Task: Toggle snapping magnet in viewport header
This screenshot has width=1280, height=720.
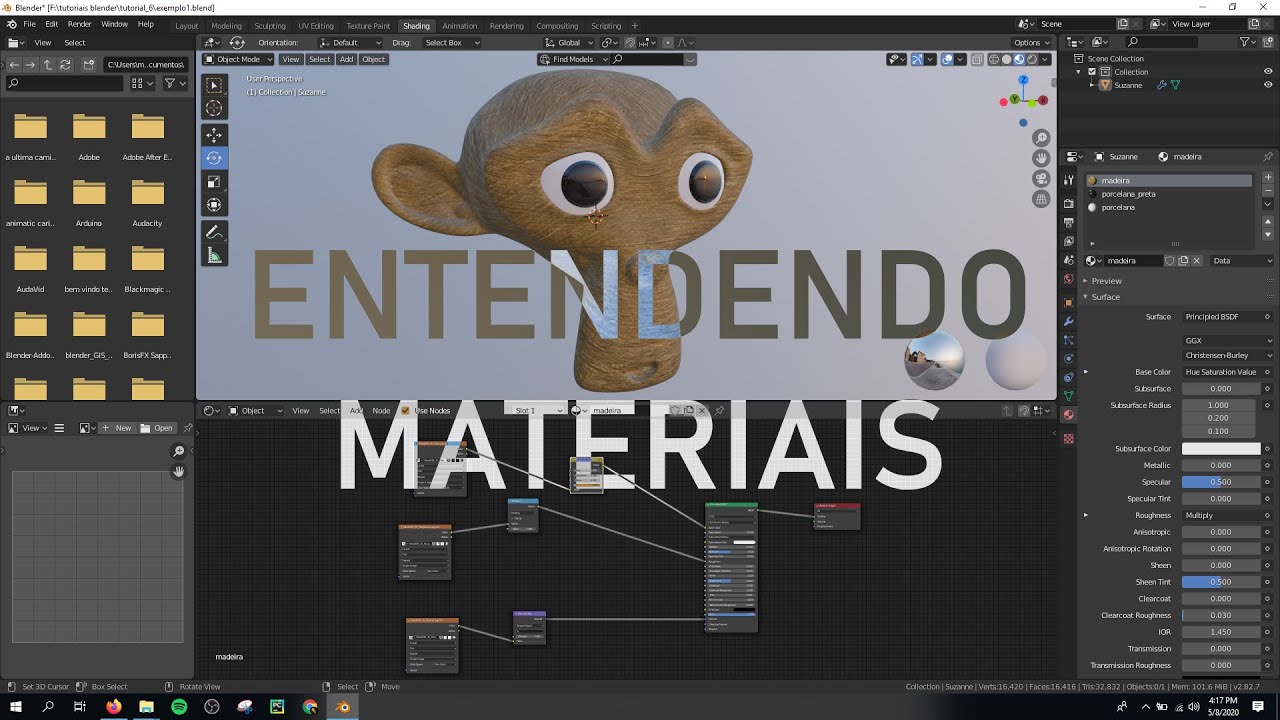Action: click(x=629, y=43)
